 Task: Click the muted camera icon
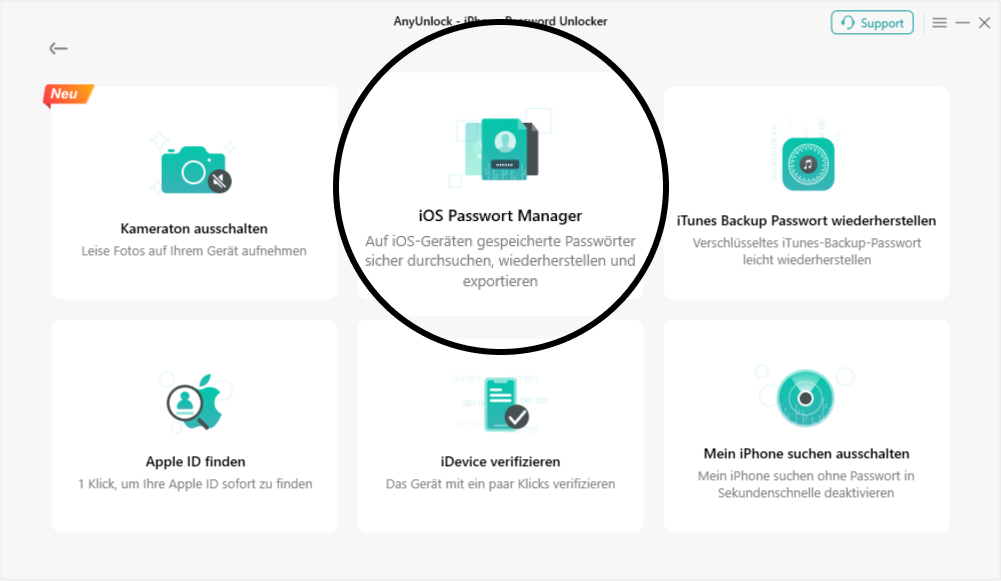pos(195,170)
